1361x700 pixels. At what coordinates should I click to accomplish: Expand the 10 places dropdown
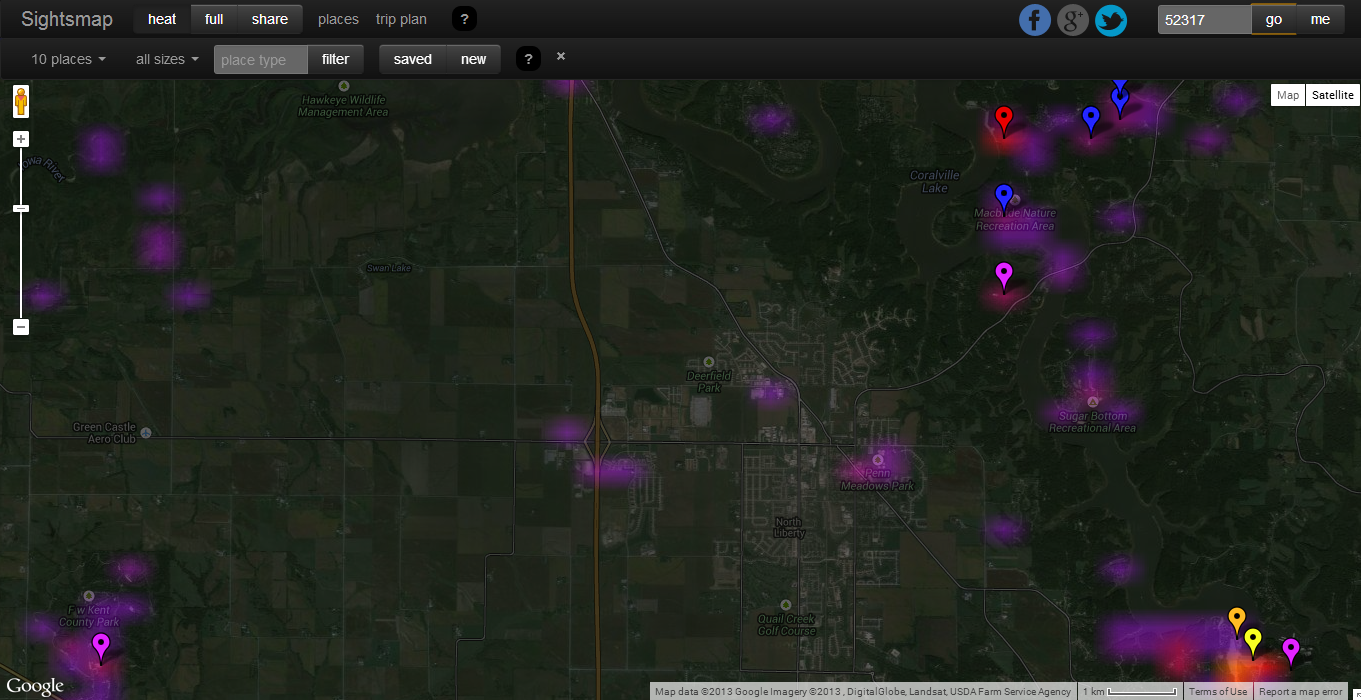click(68, 59)
